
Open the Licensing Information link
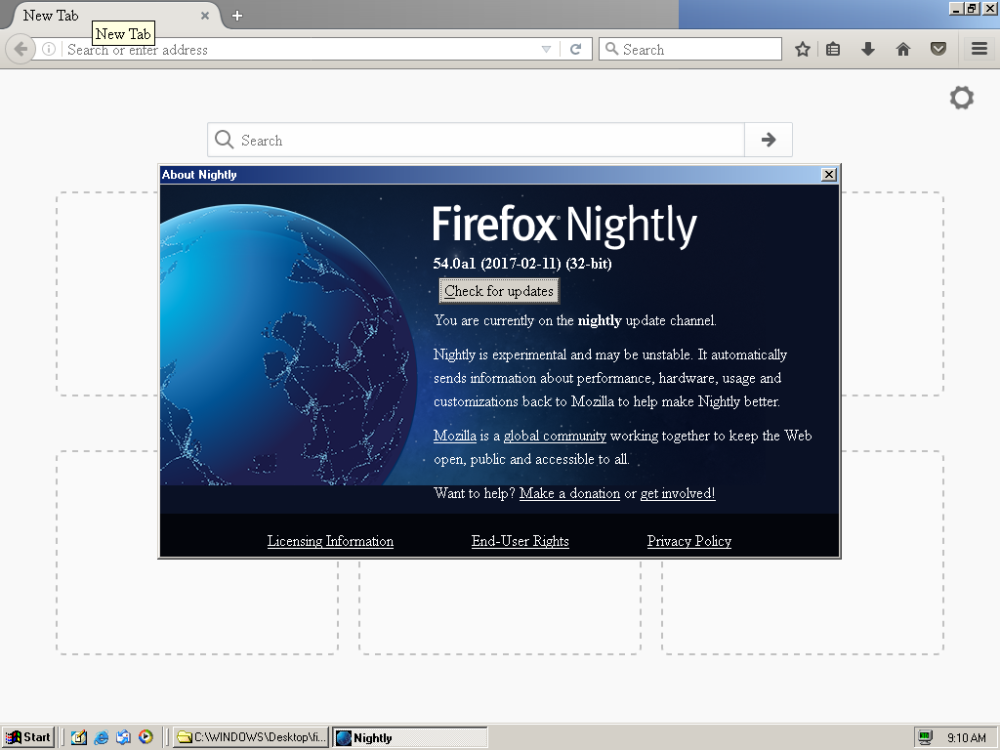330,541
